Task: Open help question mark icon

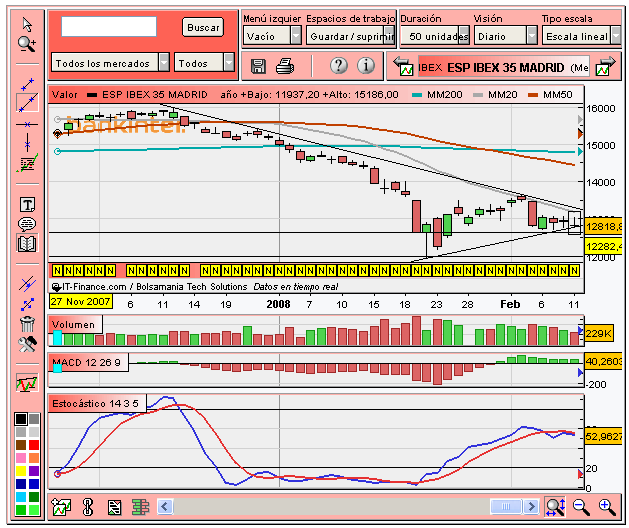Action: pos(339,65)
